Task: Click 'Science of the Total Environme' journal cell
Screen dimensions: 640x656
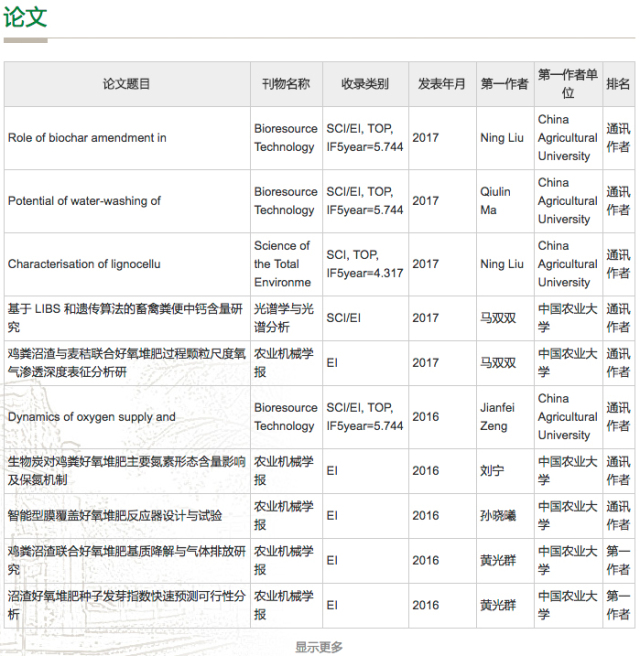Action: pyautogui.click(x=282, y=264)
